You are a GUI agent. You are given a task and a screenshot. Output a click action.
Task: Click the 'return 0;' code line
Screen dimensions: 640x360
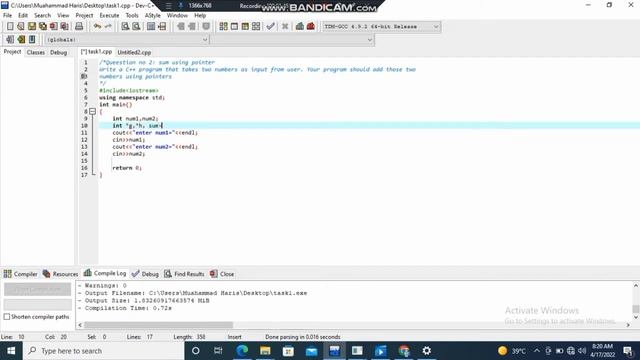click(x=127, y=168)
